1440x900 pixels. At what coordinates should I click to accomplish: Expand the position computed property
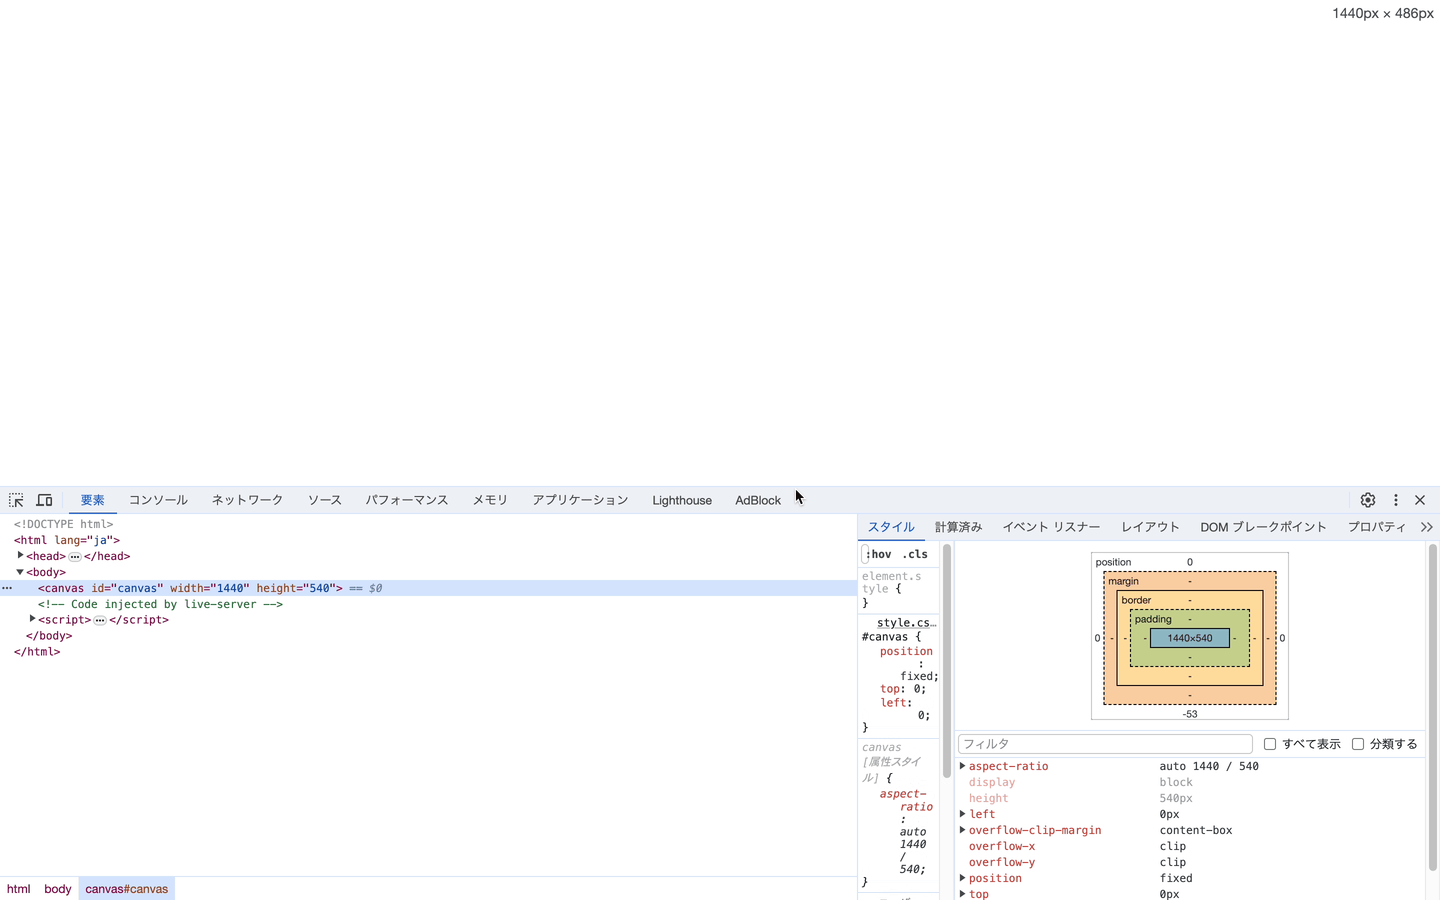tap(962, 878)
